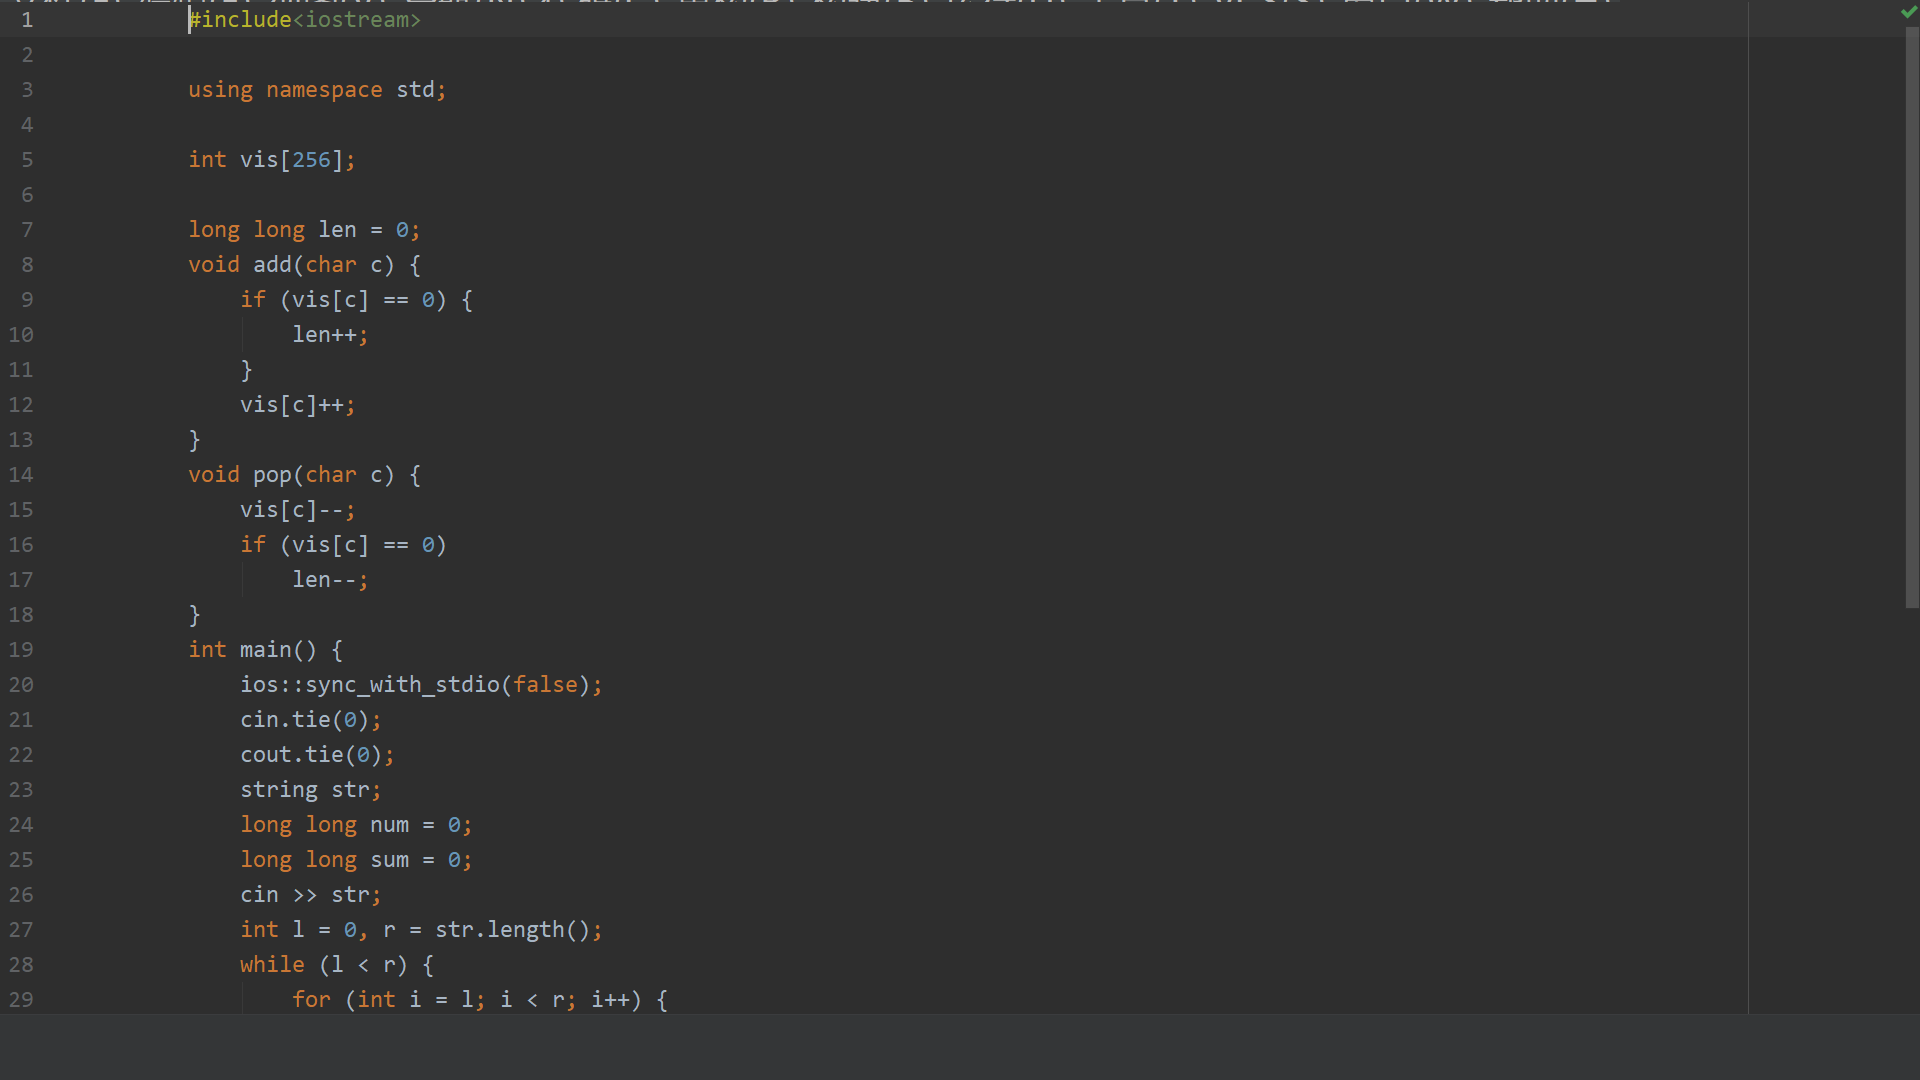Click 'long long len = 0;' line

point(304,230)
